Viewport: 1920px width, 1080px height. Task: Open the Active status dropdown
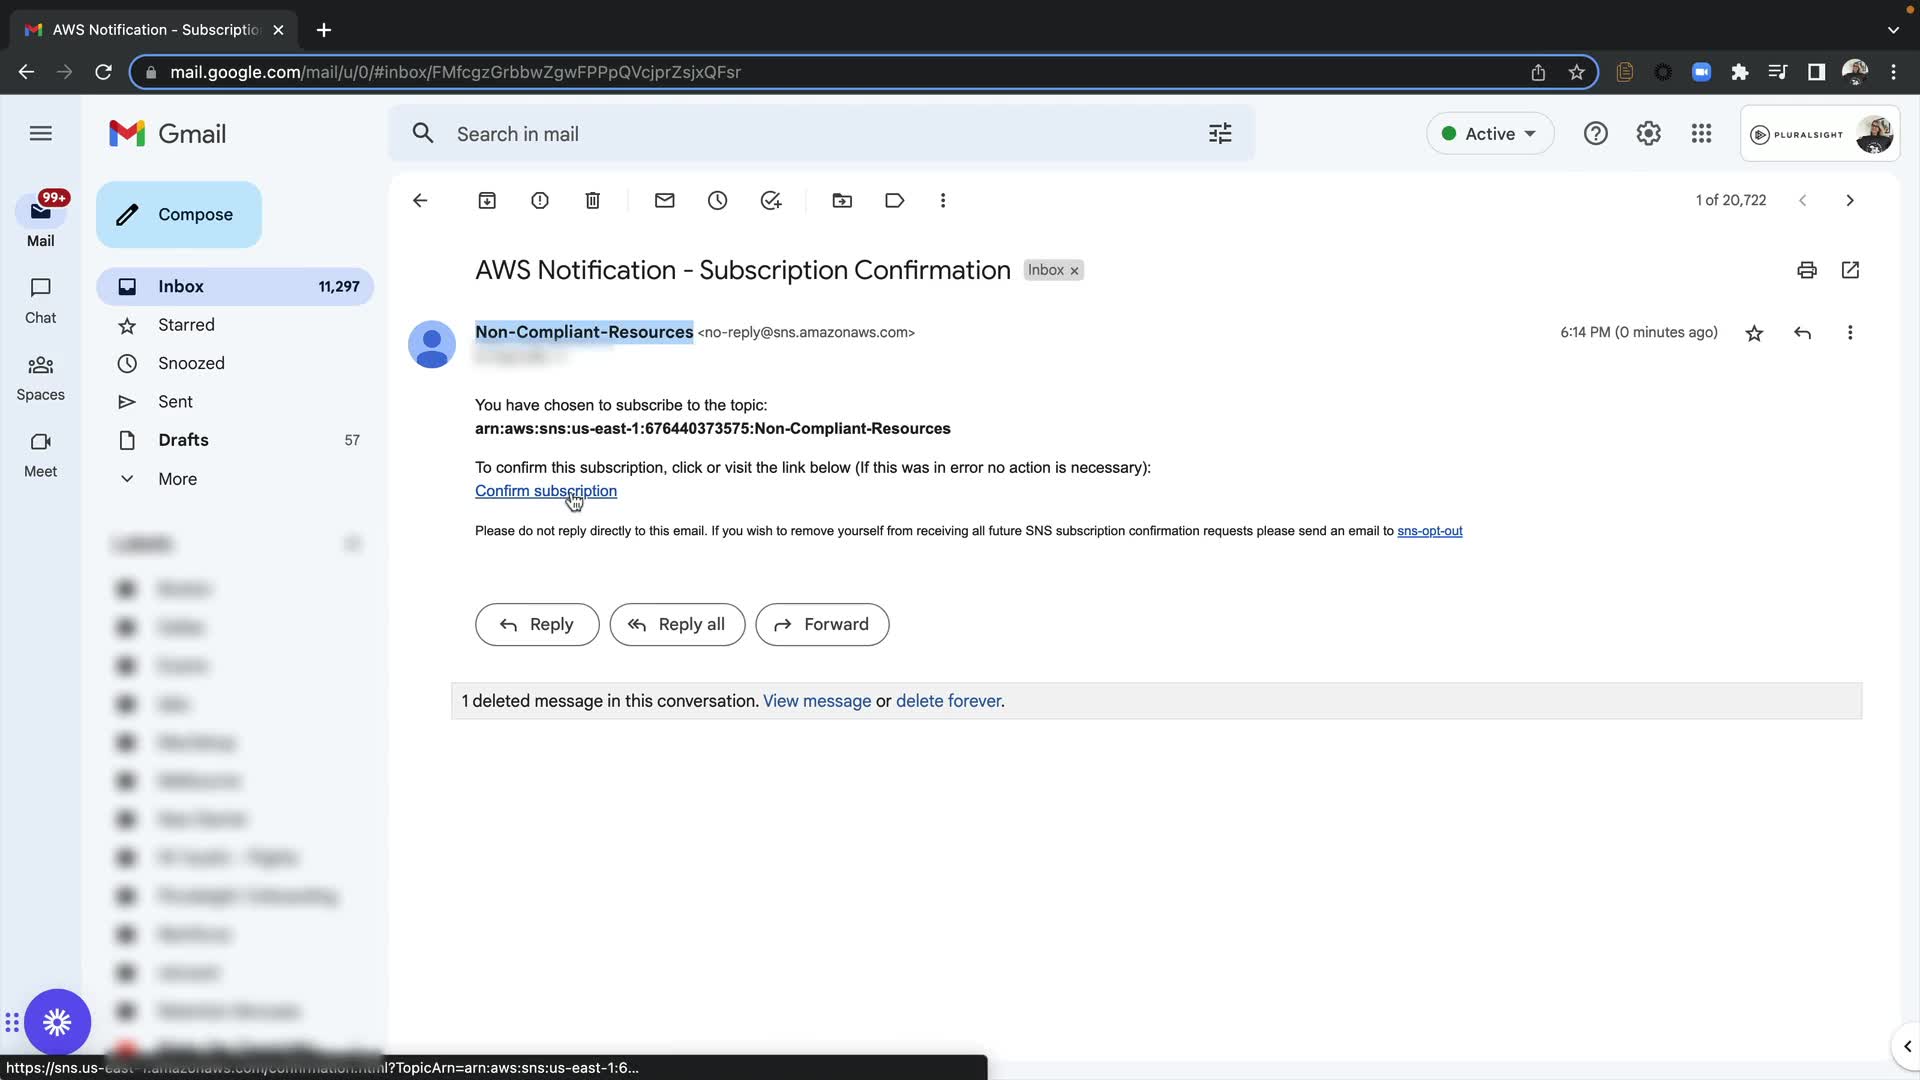(x=1490, y=134)
